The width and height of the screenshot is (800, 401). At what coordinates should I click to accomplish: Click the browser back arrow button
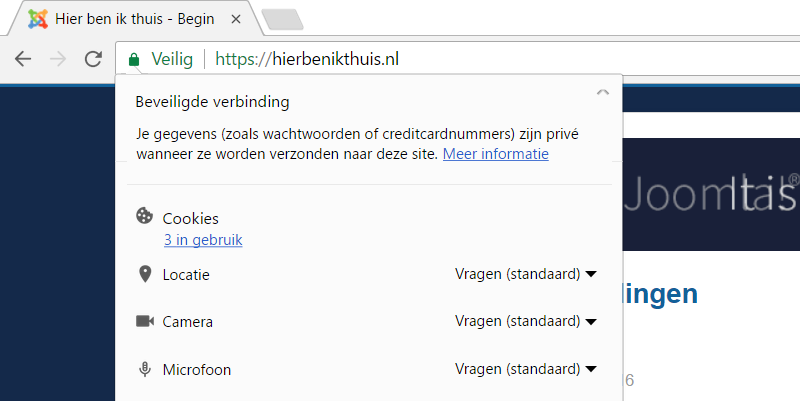coord(23,59)
